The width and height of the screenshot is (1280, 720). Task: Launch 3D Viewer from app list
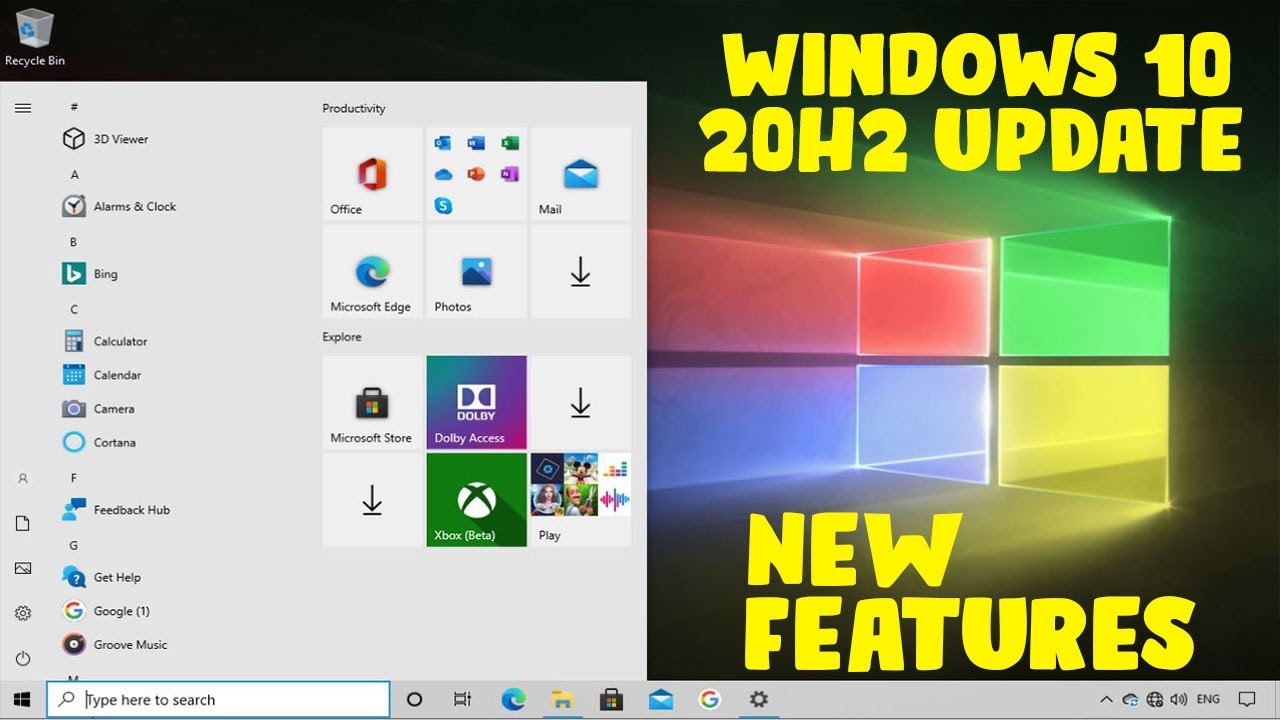(105, 139)
